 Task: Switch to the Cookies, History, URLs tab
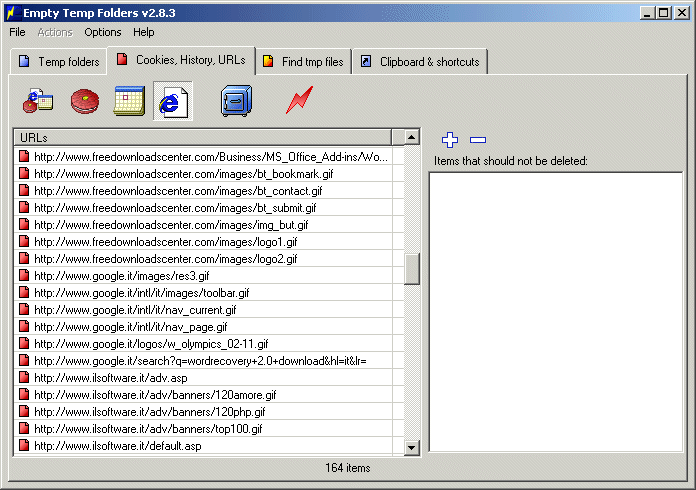(x=182, y=60)
